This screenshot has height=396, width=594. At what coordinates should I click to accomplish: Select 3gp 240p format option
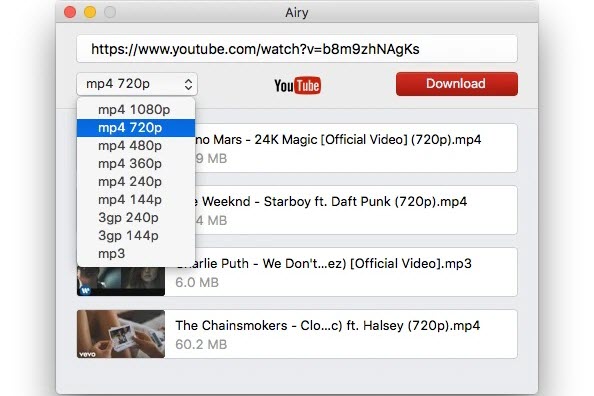point(136,218)
